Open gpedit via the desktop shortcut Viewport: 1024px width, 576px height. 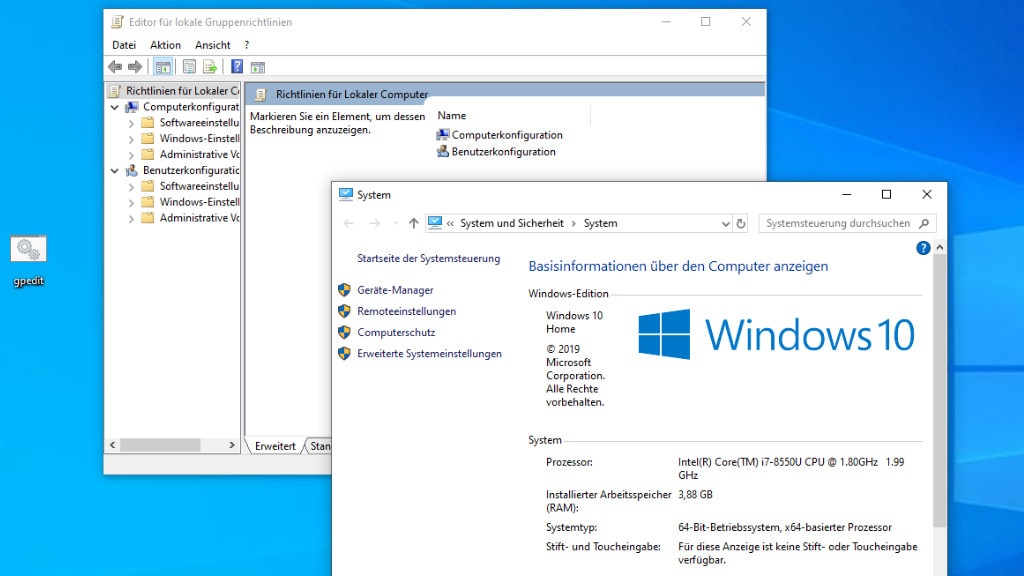click(28, 249)
